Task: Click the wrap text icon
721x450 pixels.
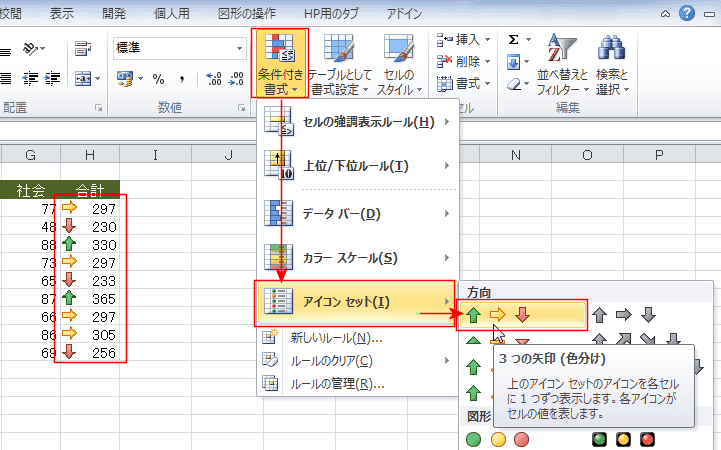Action: coord(83,48)
